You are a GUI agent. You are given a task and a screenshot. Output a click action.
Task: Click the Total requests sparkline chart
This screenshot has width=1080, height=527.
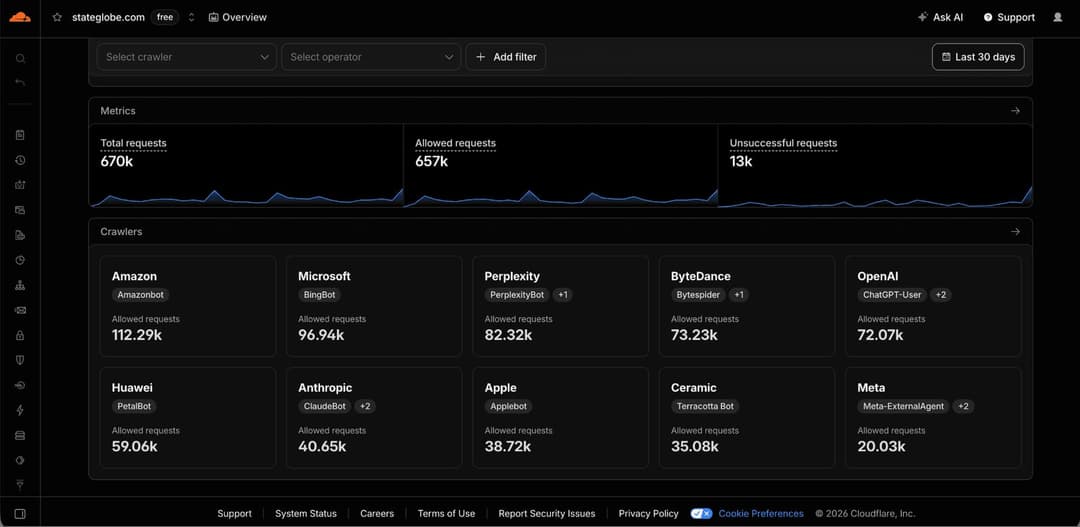(246, 196)
